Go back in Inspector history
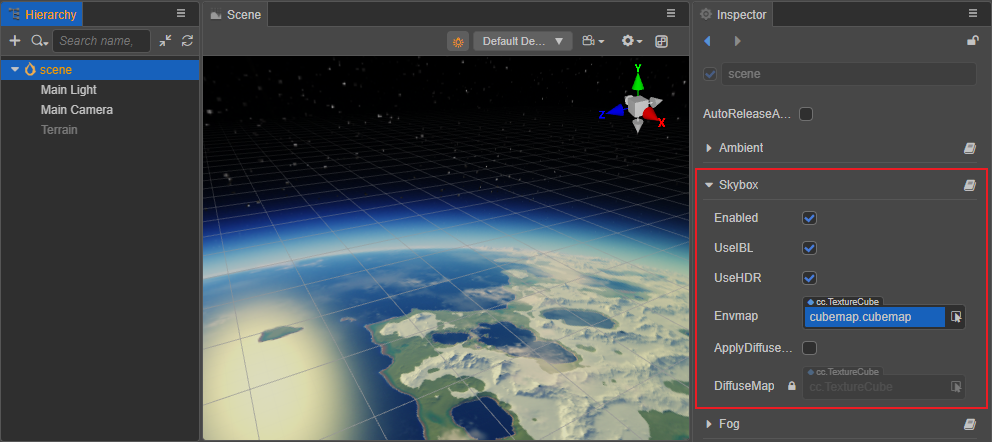 coord(707,41)
